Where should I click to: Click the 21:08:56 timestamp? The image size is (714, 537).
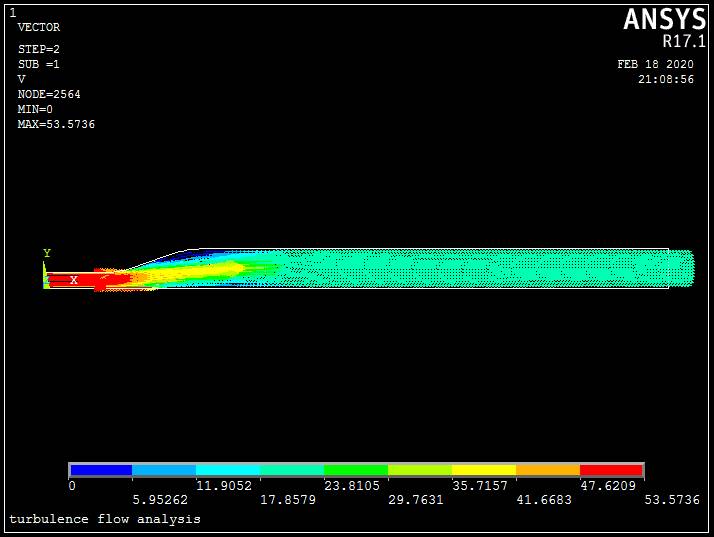click(666, 79)
